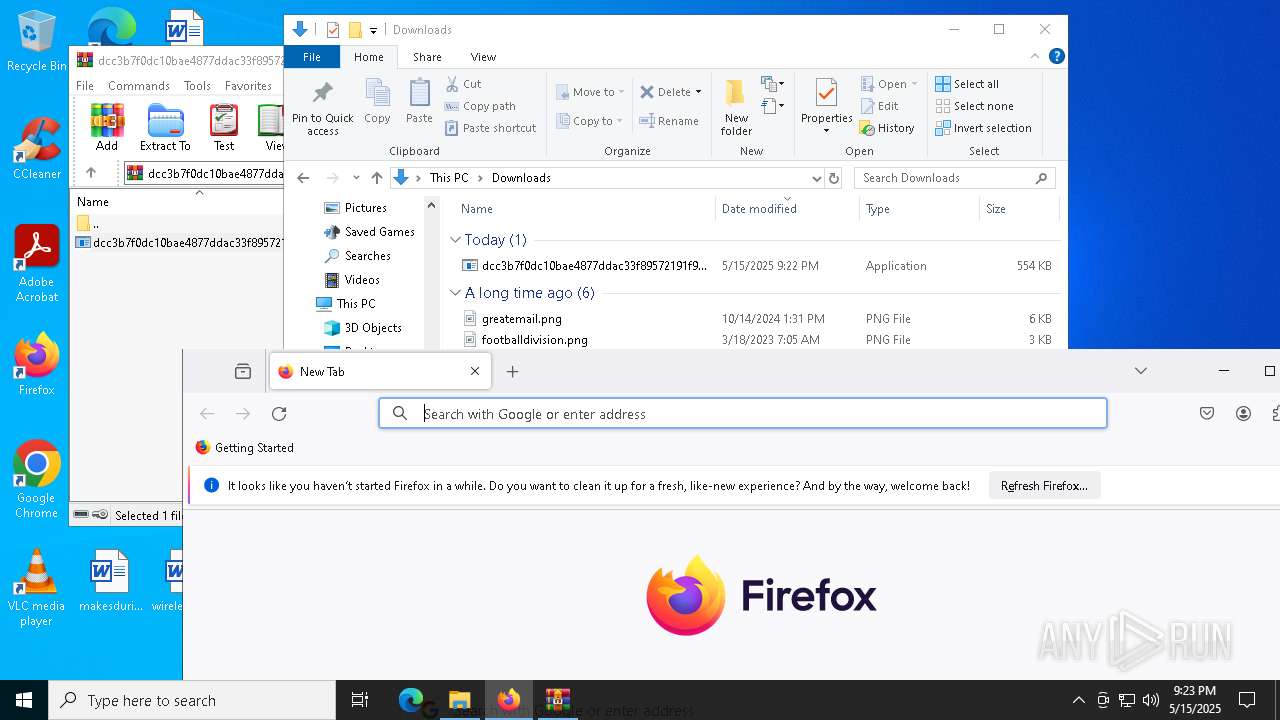1280x720 pixels.
Task: Click WinRAR Extract To toolbar icon
Action: pos(165,127)
